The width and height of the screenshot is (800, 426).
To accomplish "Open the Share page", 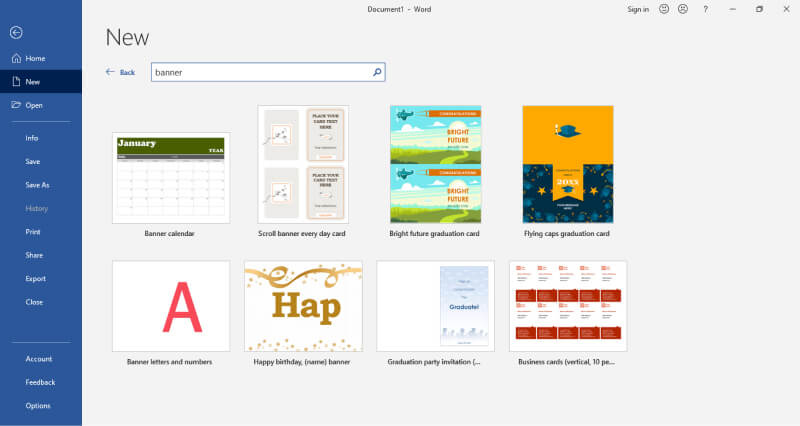I will point(34,255).
